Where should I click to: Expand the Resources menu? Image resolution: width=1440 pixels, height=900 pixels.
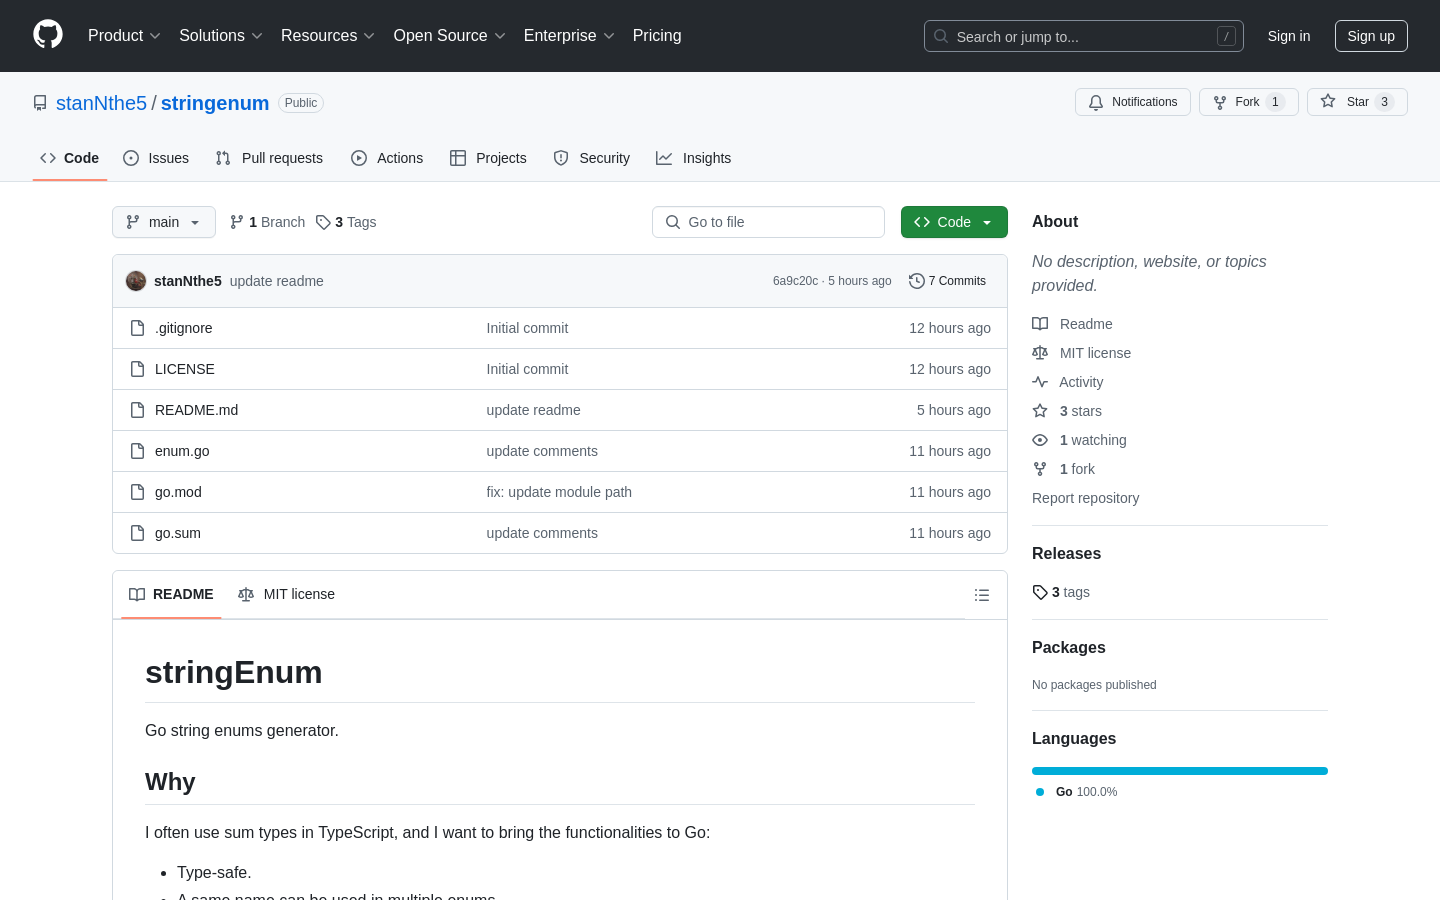pyautogui.click(x=328, y=36)
